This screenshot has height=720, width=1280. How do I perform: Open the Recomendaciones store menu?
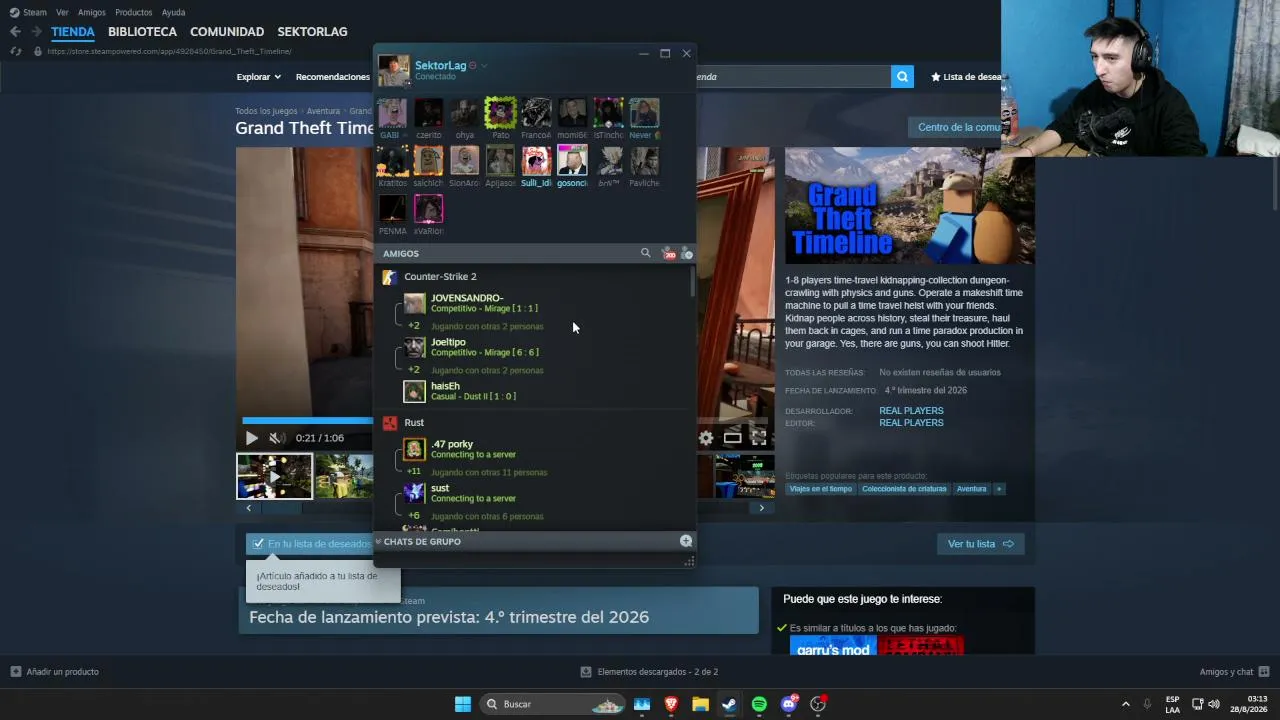coord(333,77)
